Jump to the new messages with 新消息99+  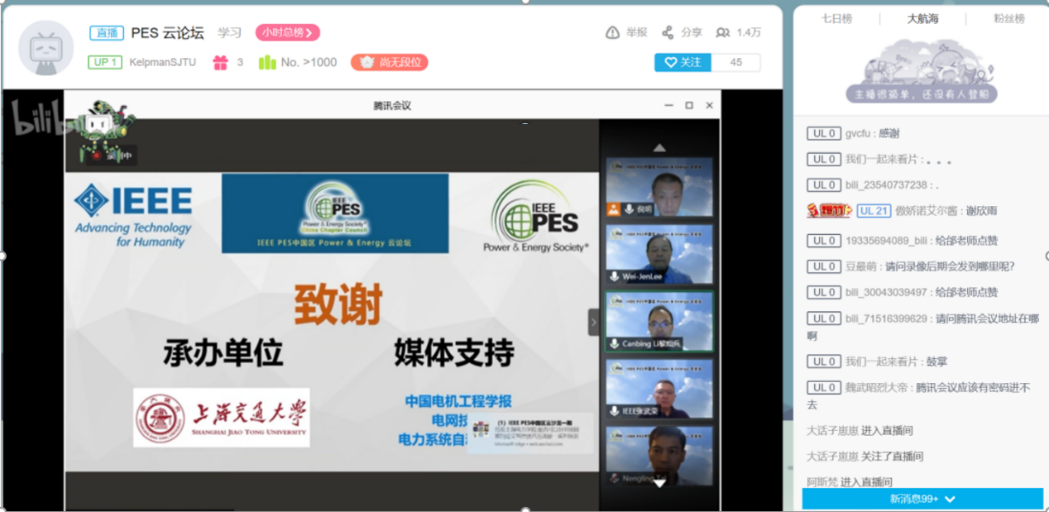pyautogui.click(x=923, y=499)
